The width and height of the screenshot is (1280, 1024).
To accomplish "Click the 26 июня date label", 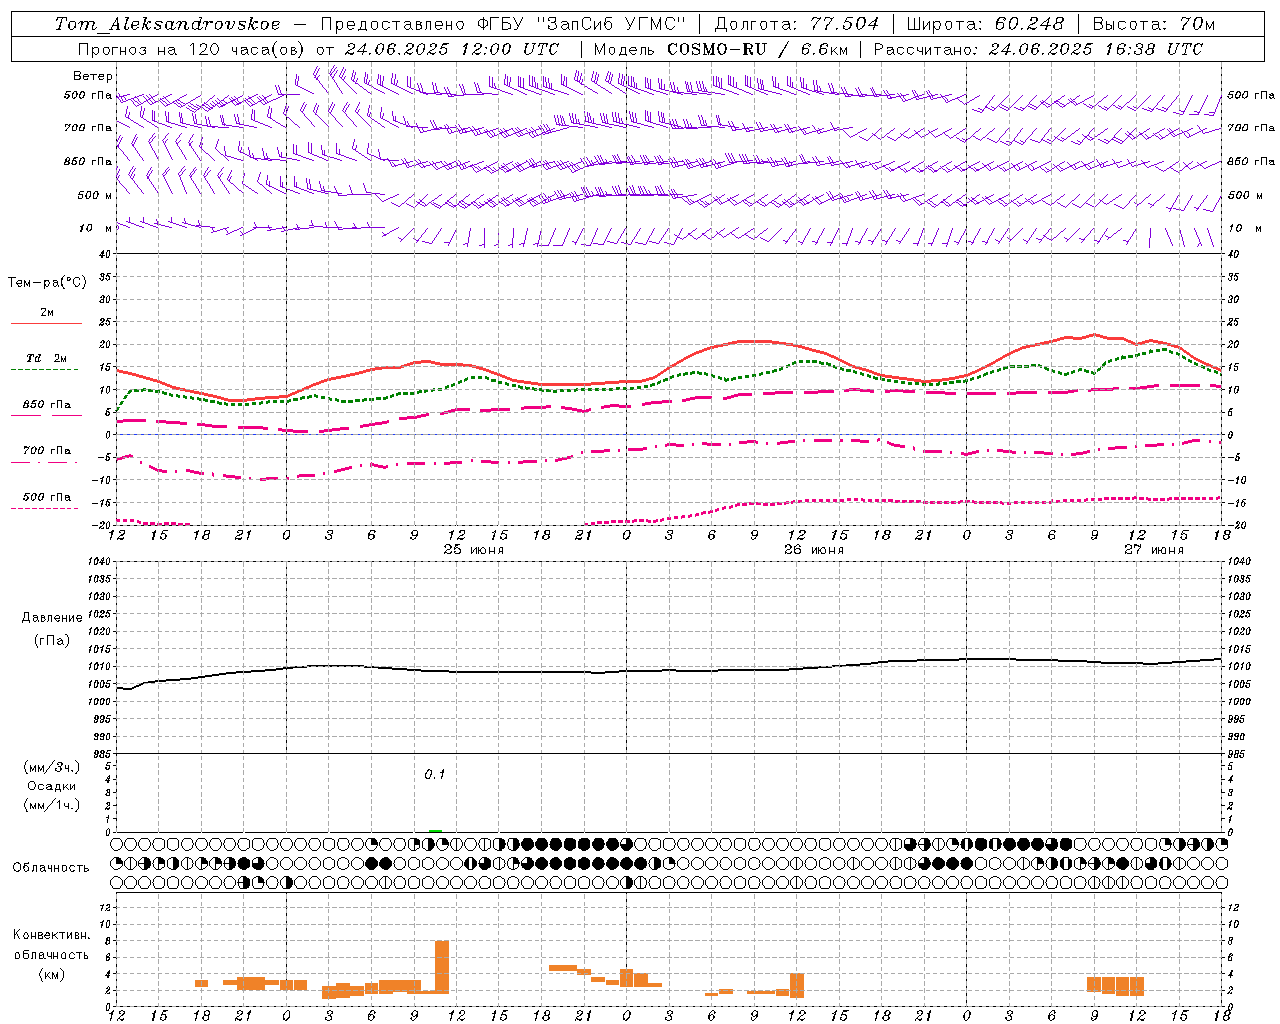I will [x=813, y=549].
